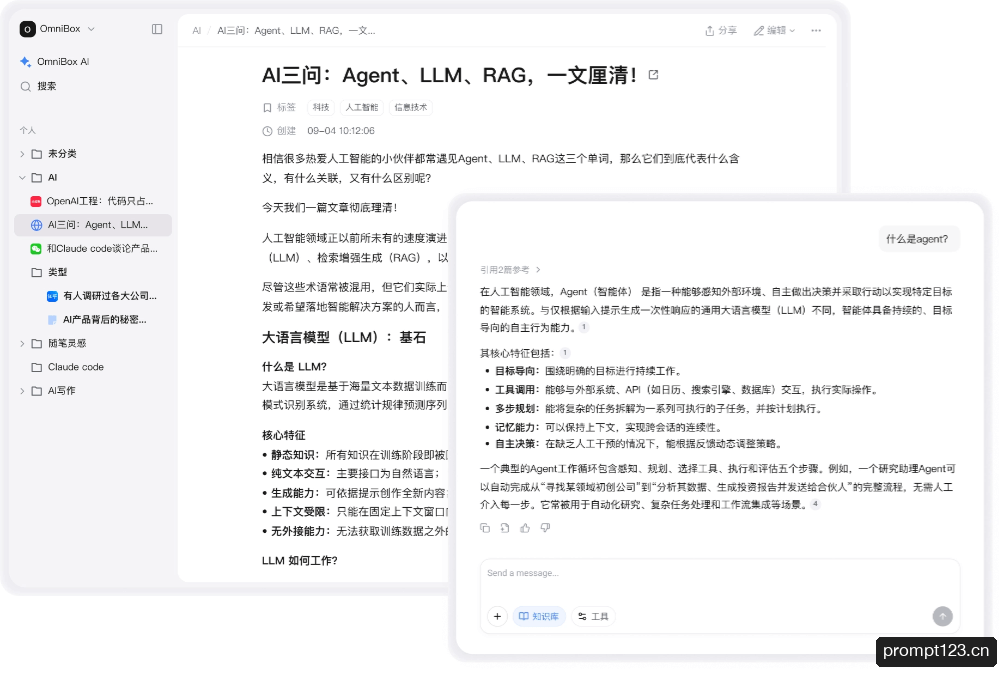This screenshot has width=1005, height=675.
Task: Click the 什么是 LLM? subheading
Action: [x=294, y=367]
